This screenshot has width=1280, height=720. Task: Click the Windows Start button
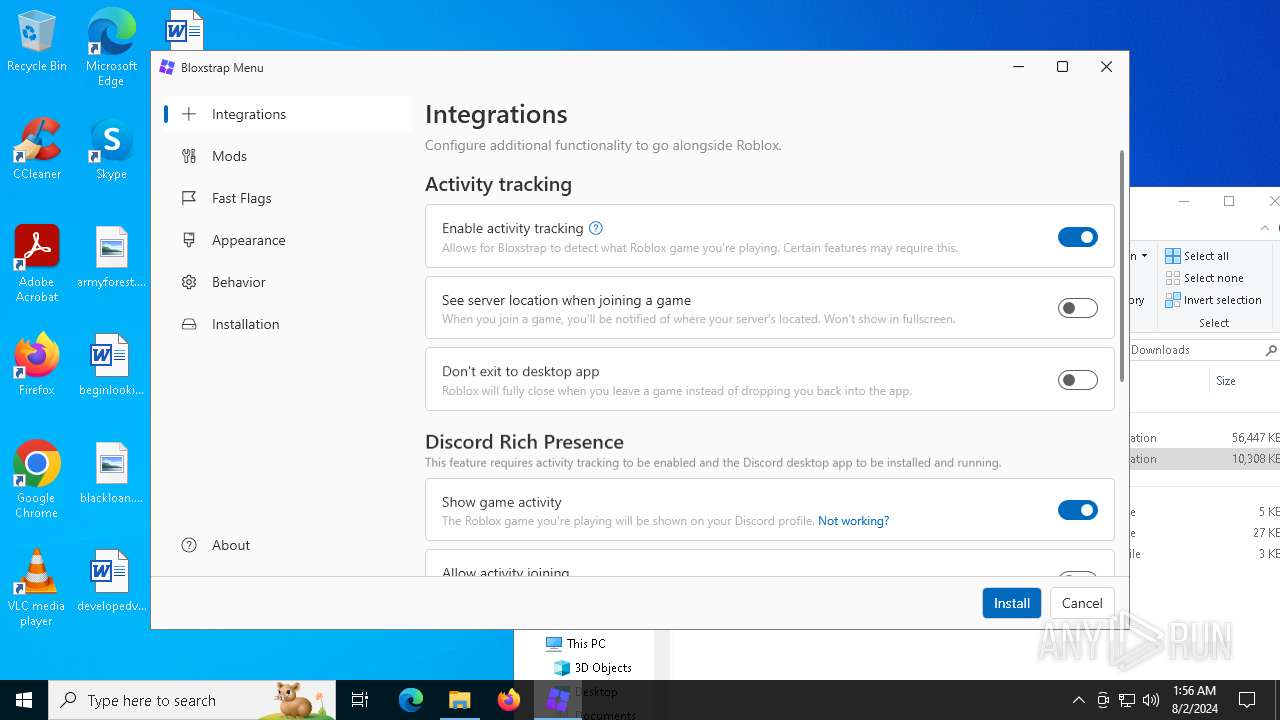pos(24,700)
